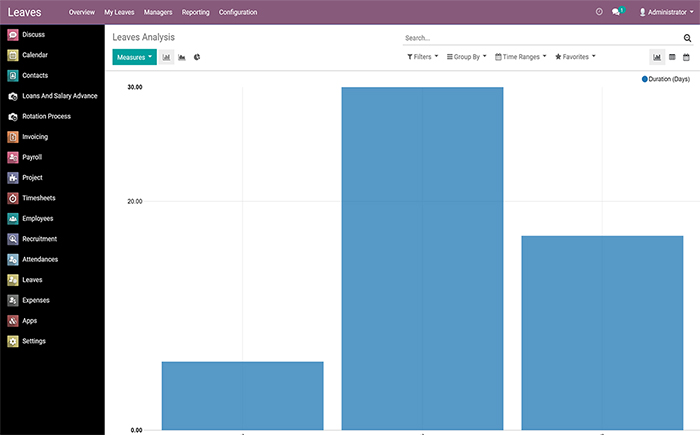This screenshot has width=700, height=435.
Task: Open the Filters dropdown
Action: tap(423, 57)
